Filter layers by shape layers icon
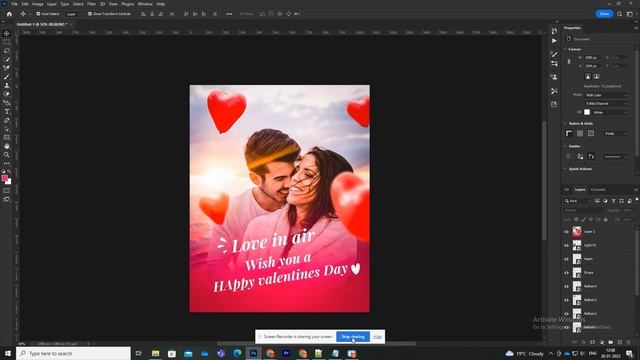 [x=621, y=201]
